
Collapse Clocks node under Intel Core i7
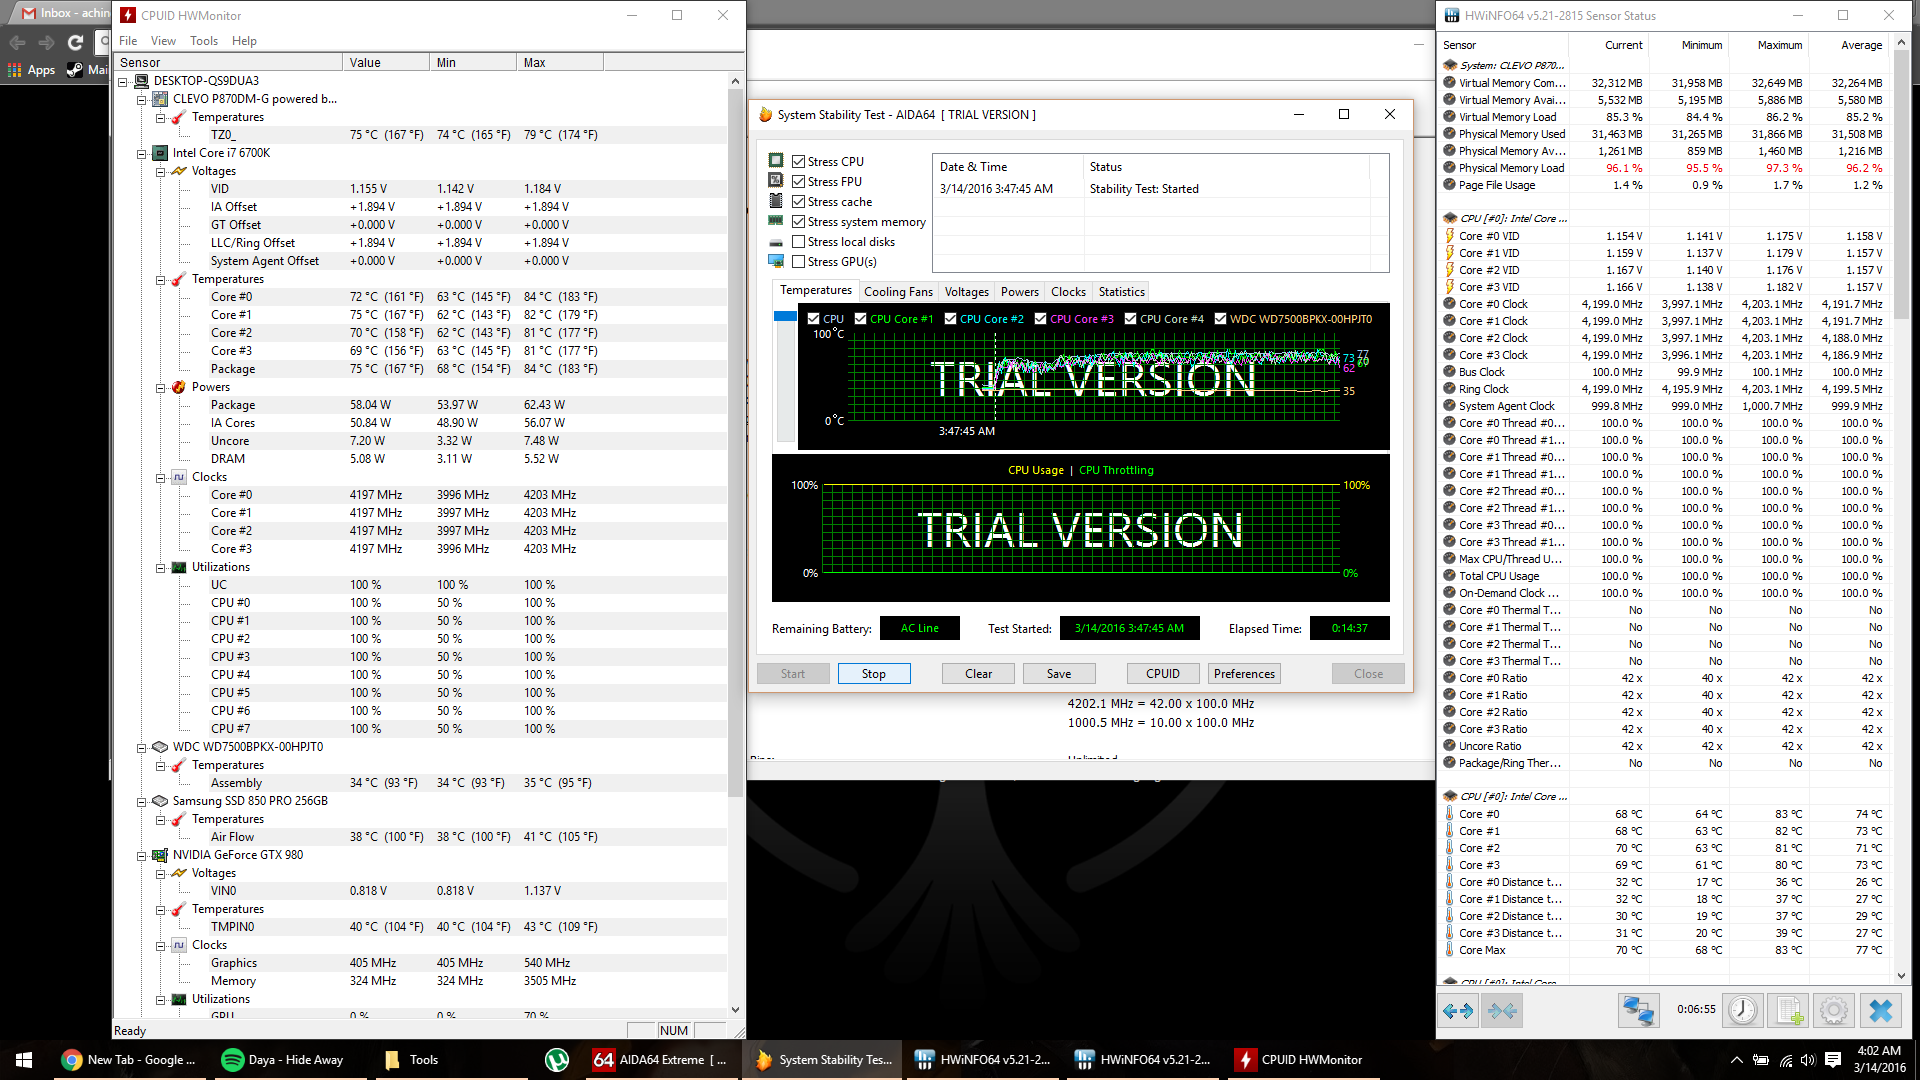click(161, 478)
